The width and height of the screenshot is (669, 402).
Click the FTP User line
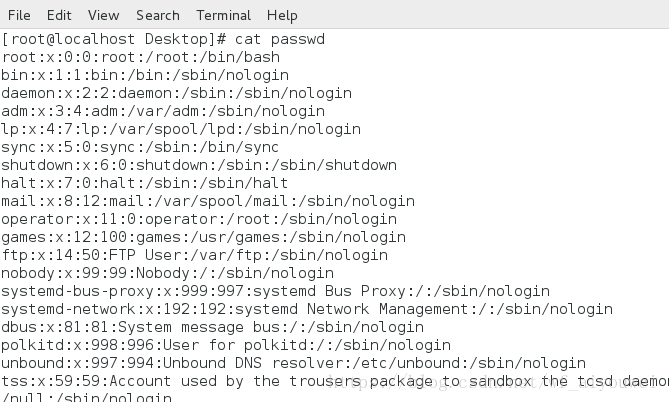point(195,255)
